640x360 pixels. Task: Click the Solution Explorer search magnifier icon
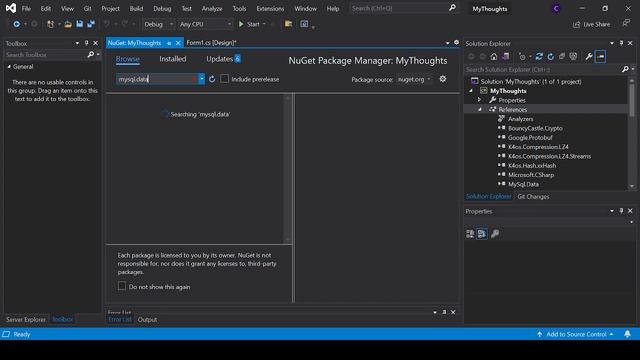pyautogui.click(x=625, y=69)
